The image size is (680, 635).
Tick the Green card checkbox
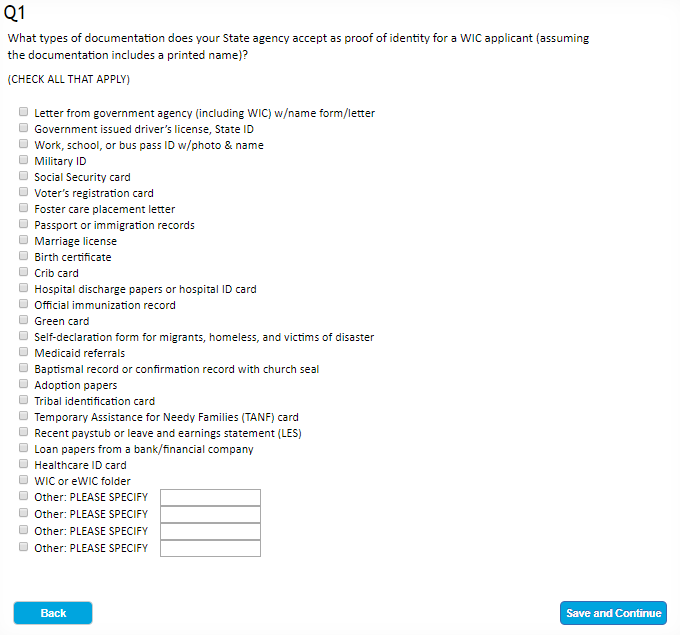(x=23, y=320)
